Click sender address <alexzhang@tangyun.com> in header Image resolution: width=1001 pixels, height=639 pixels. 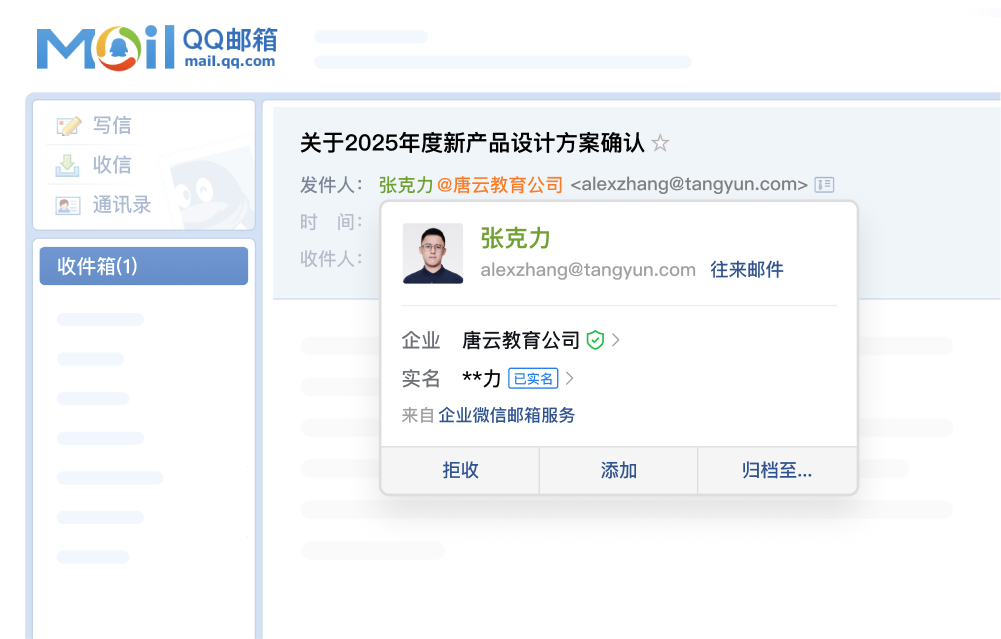tap(689, 185)
